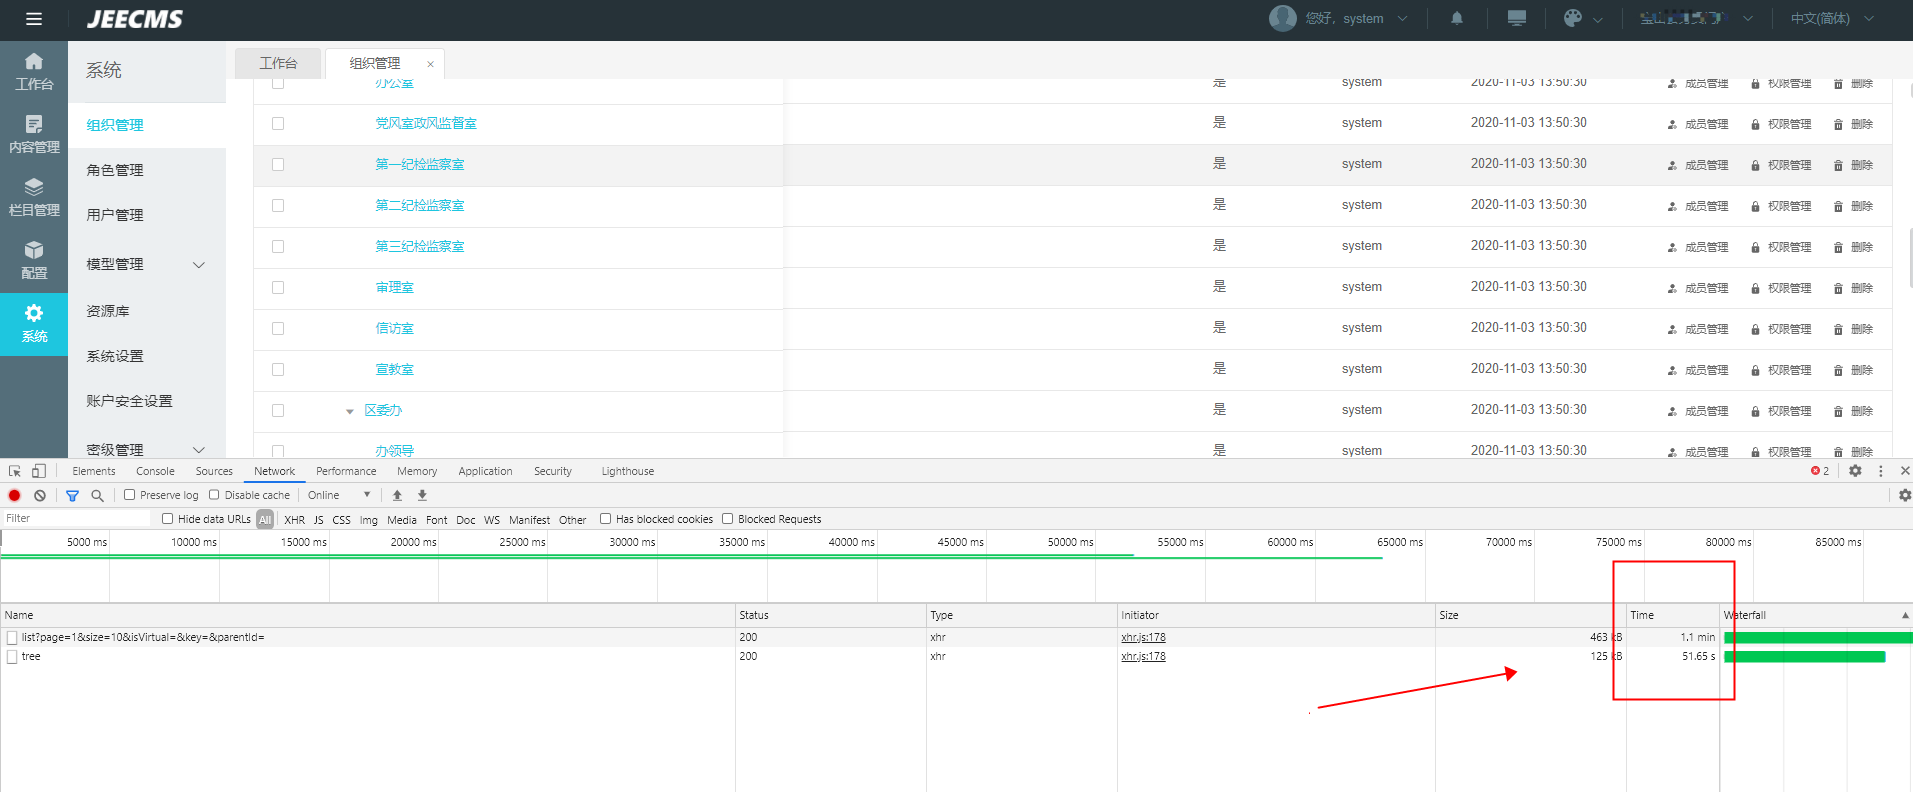Collapse the 区委办 tree node

pos(349,411)
